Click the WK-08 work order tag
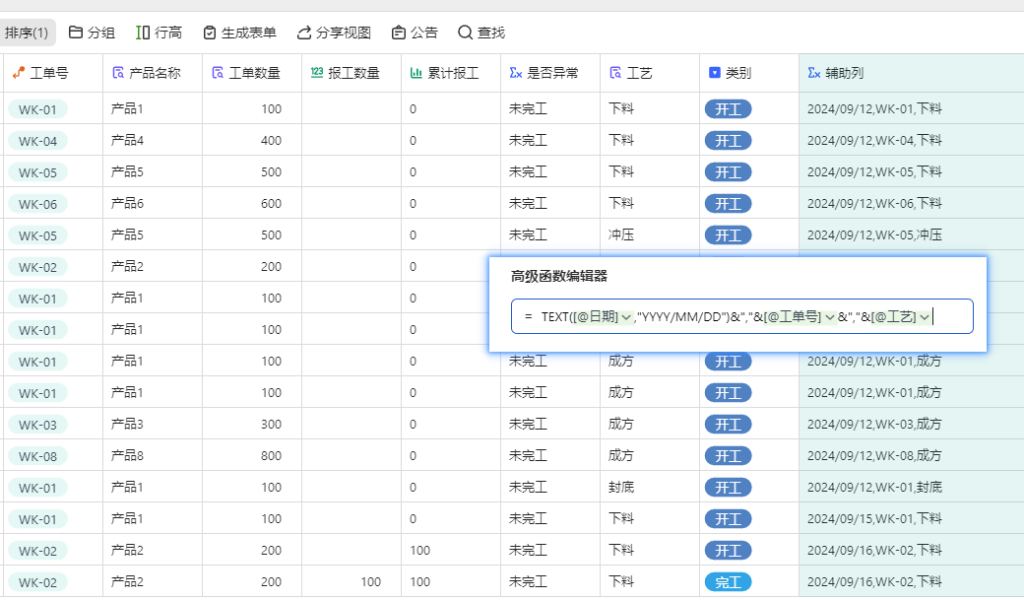The height and width of the screenshot is (600, 1024). [38, 456]
